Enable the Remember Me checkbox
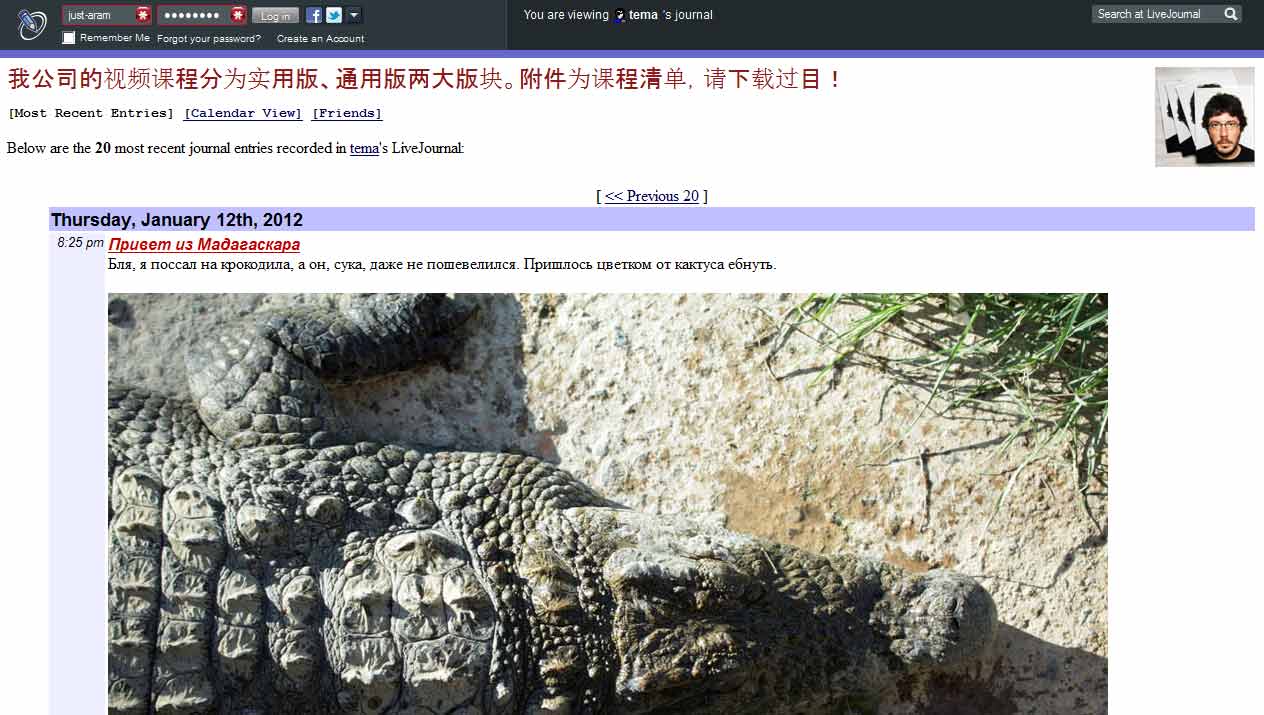1264x715 pixels. 69,38
